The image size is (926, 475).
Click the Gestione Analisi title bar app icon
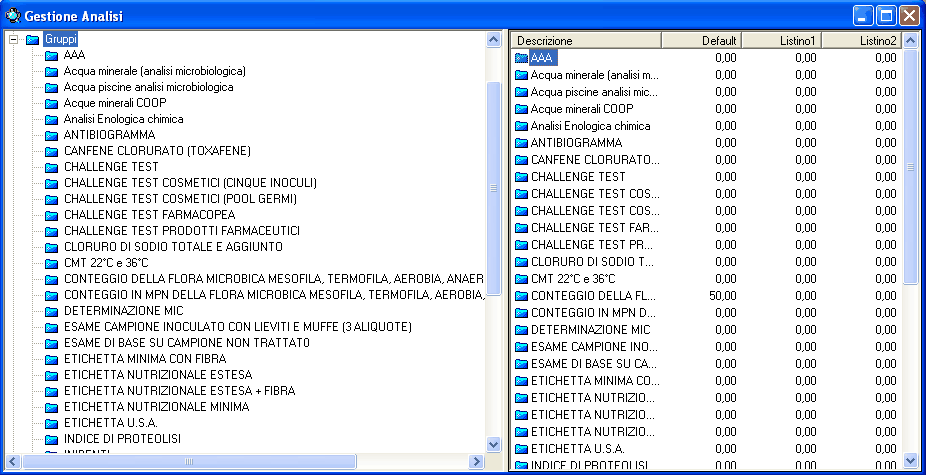click(x=12, y=15)
